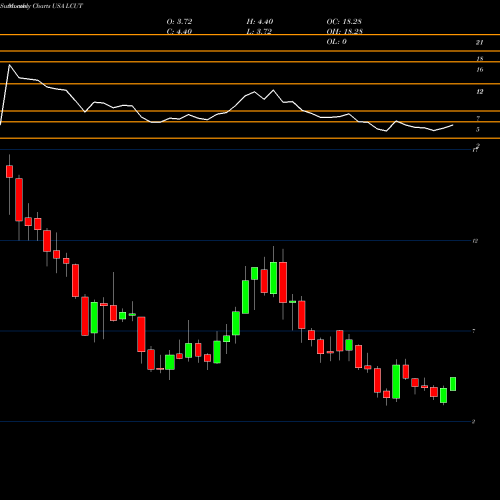The image size is (500, 500).
Task: Click the 21 label on indicator axis
Action: (x=479, y=43)
